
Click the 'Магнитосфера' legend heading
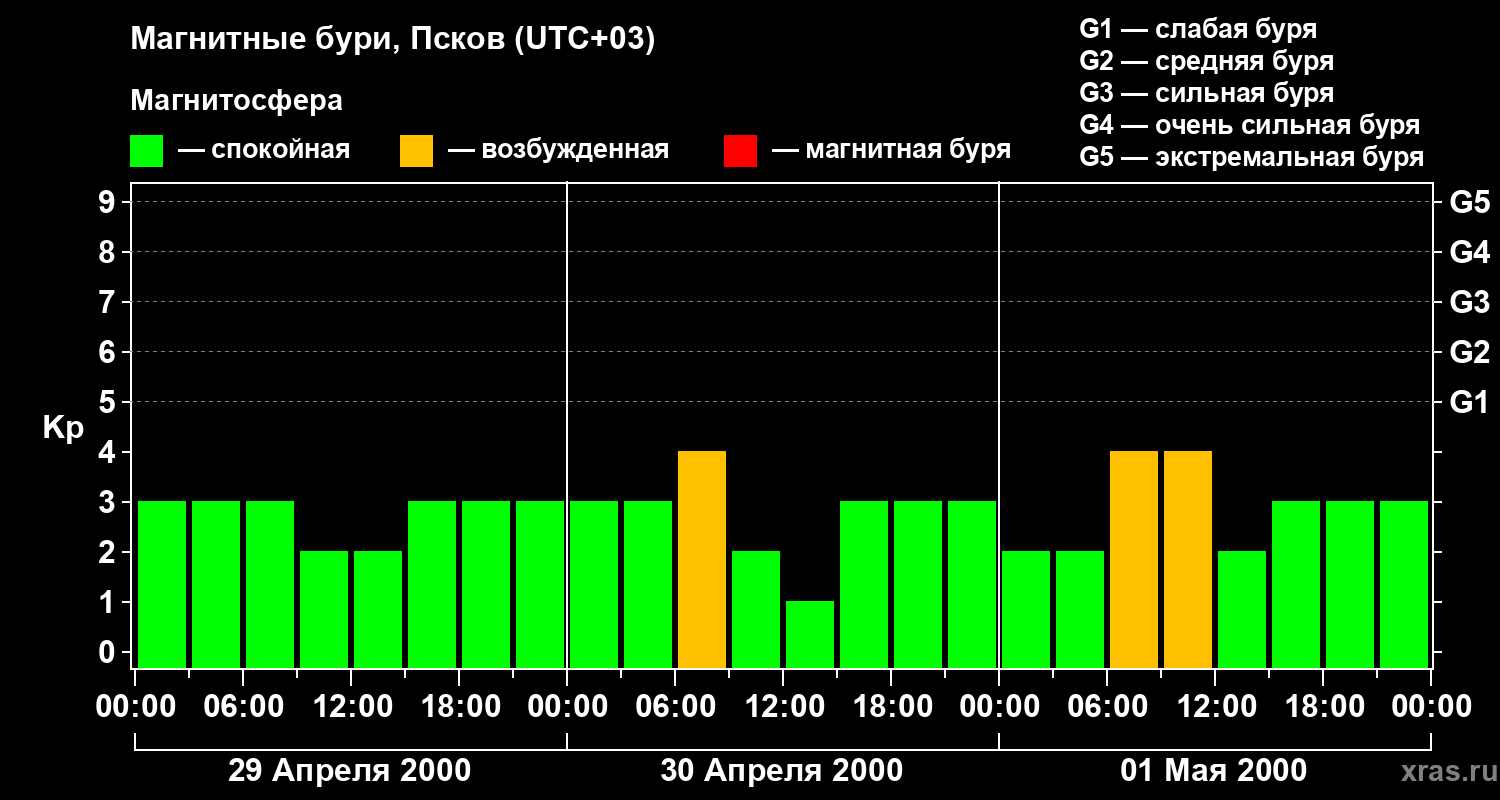click(x=236, y=101)
